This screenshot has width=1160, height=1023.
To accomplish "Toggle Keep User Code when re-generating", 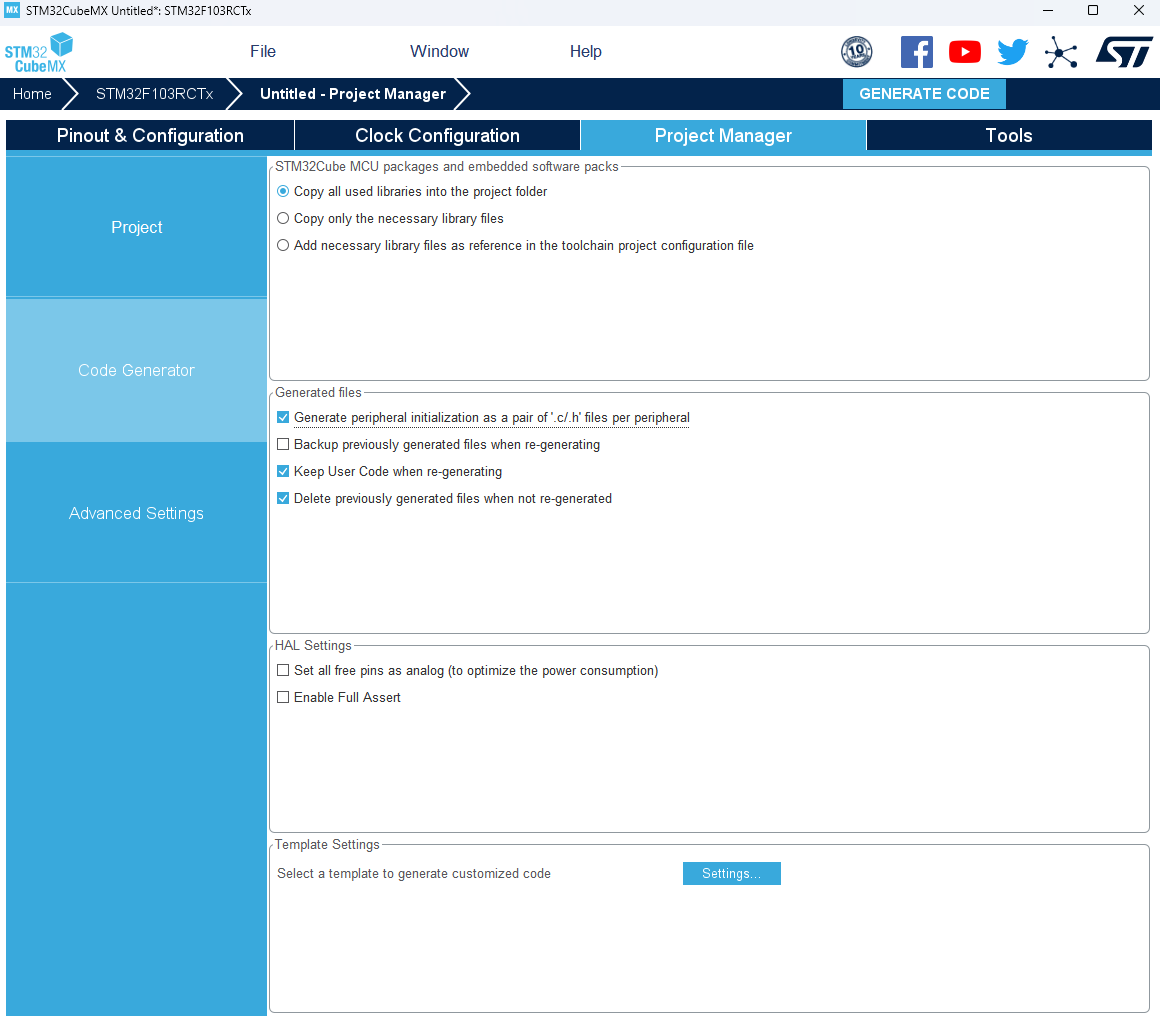I will (x=283, y=471).
